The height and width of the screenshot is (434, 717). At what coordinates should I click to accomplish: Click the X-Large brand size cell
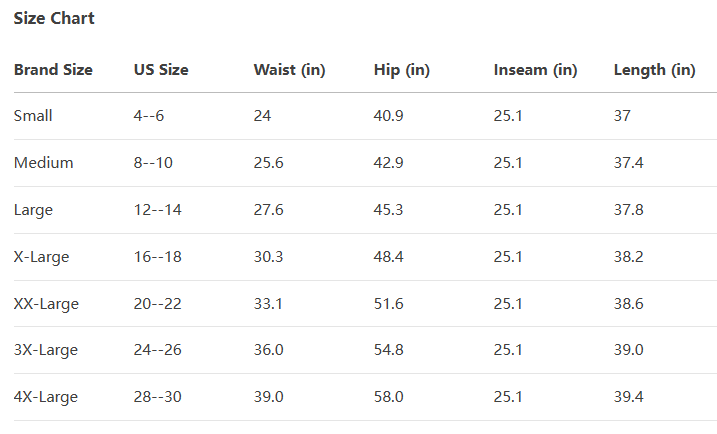41,257
